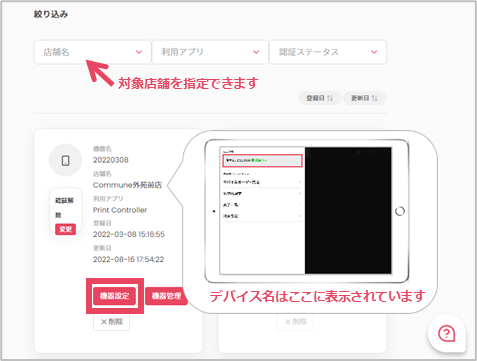Screen dimensions: 477x361
Task: Click the device tablet icon
Action: 66,160
